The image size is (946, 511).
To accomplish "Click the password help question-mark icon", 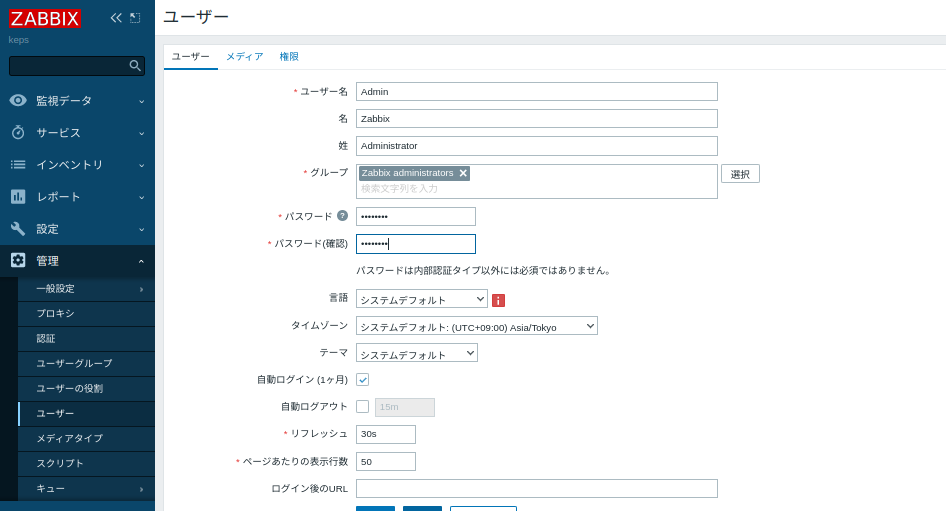I will coord(342,215).
